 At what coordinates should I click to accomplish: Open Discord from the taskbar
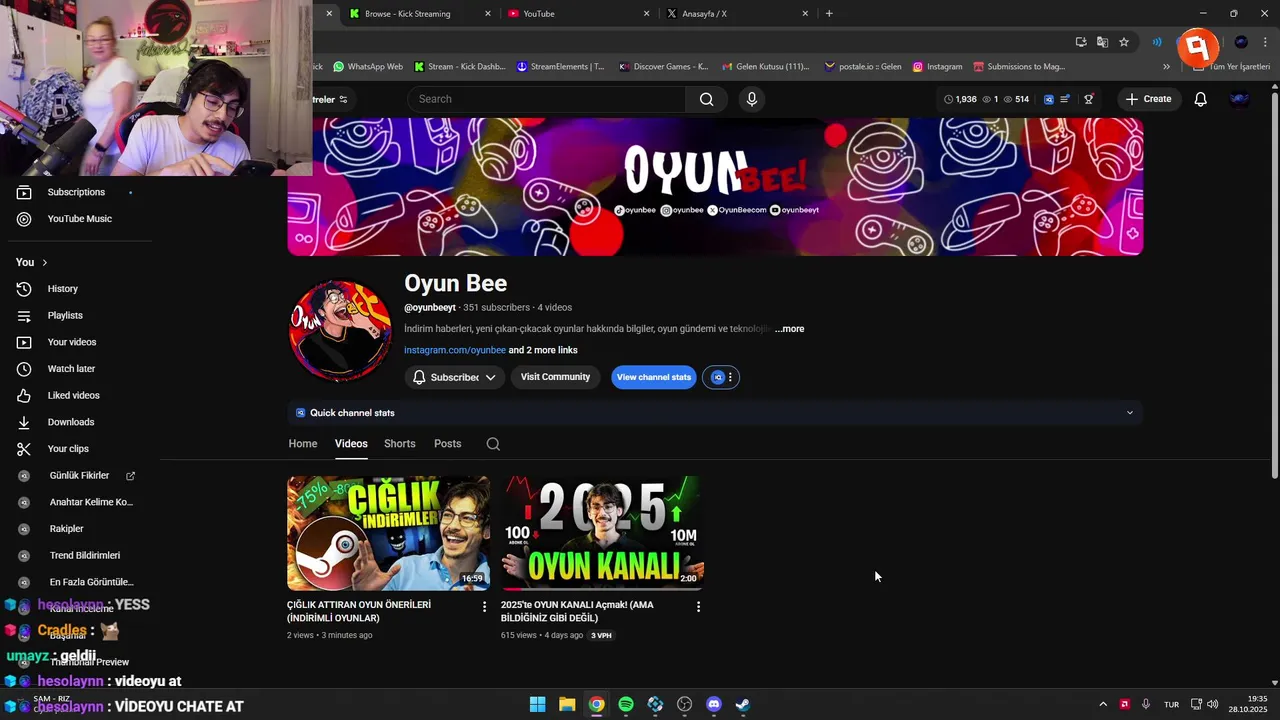click(714, 704)
